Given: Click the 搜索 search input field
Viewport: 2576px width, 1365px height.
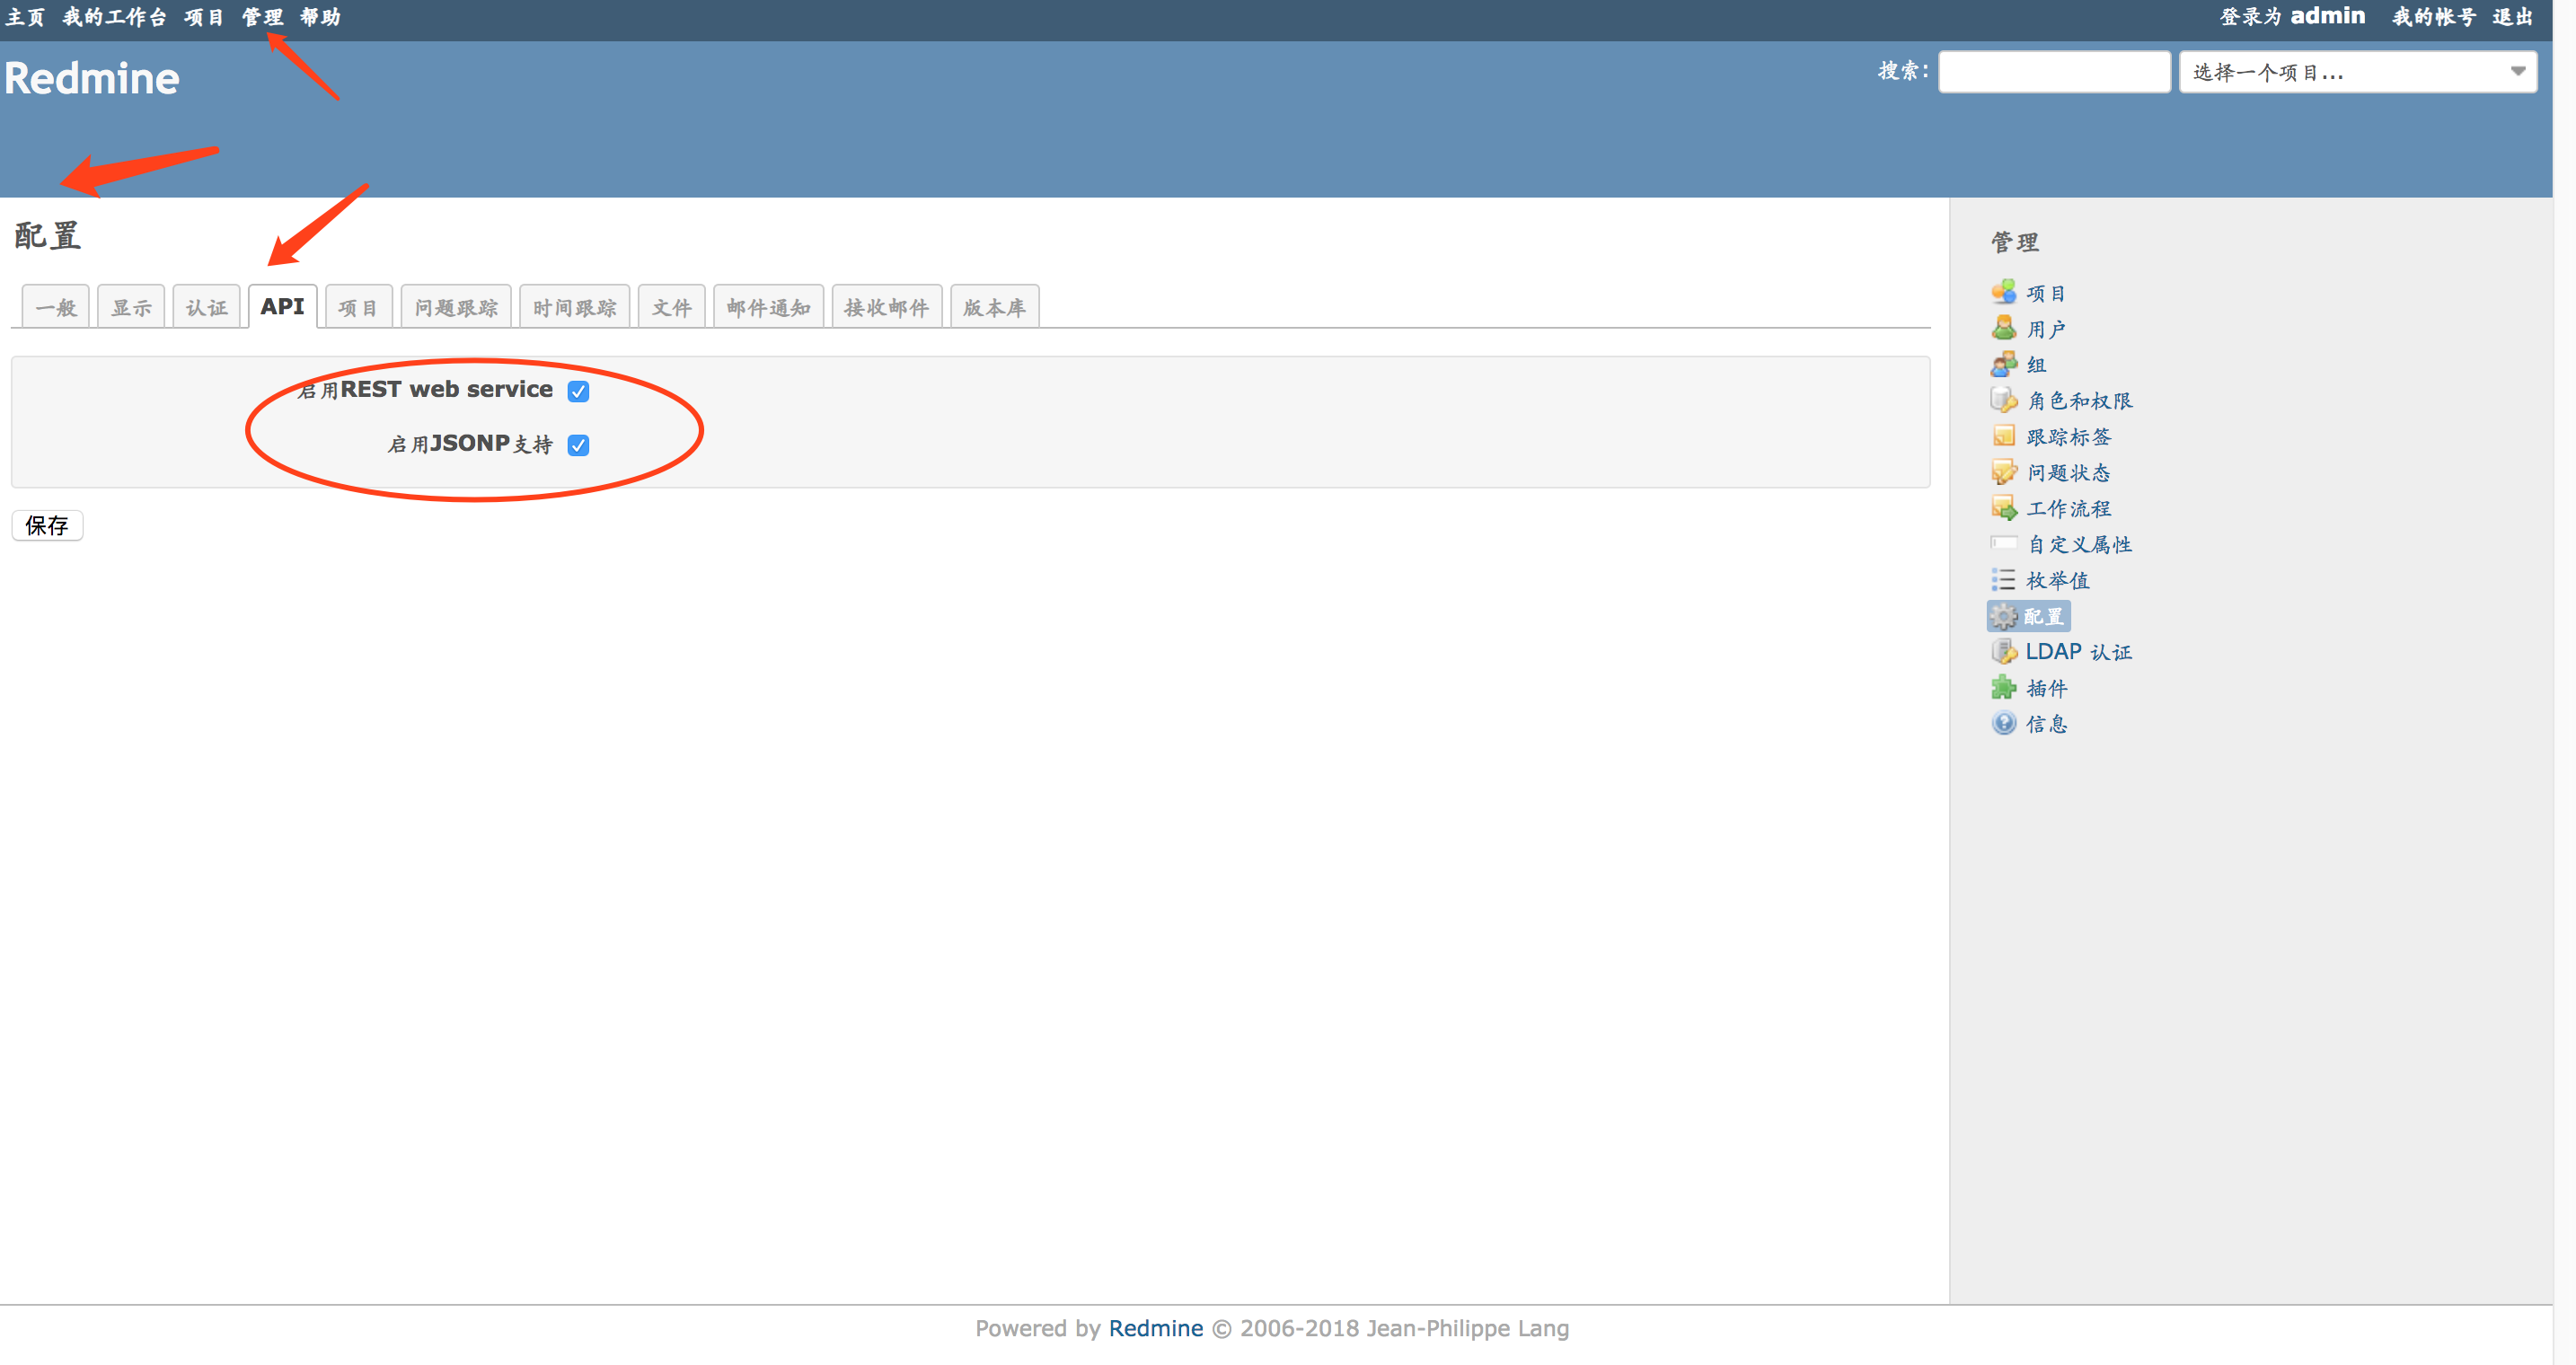Looking at the screenshot, I should (x=2053, y=71).
